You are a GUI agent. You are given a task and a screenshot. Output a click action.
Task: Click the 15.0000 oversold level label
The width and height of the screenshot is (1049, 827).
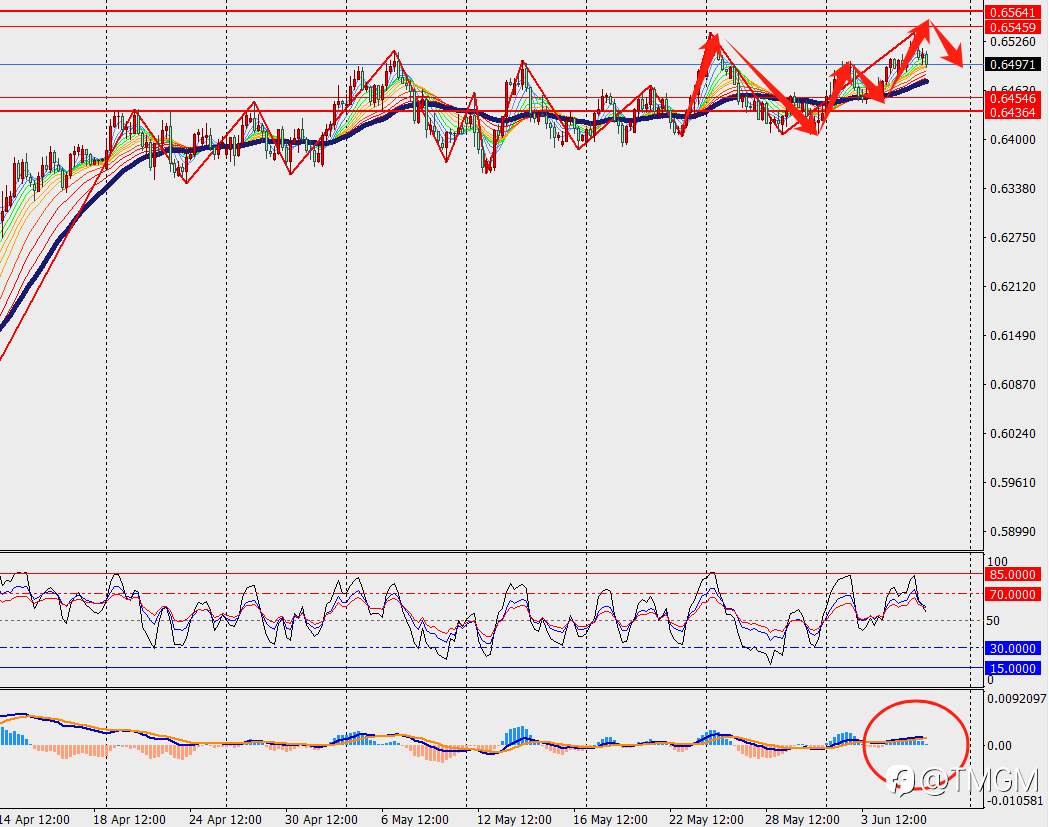1013,668
